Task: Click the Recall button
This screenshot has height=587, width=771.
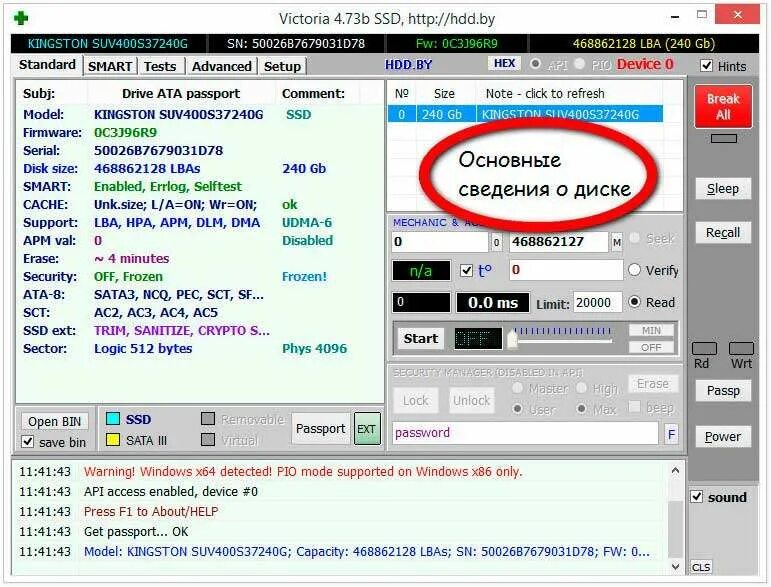Action: (x=723, y=233)
